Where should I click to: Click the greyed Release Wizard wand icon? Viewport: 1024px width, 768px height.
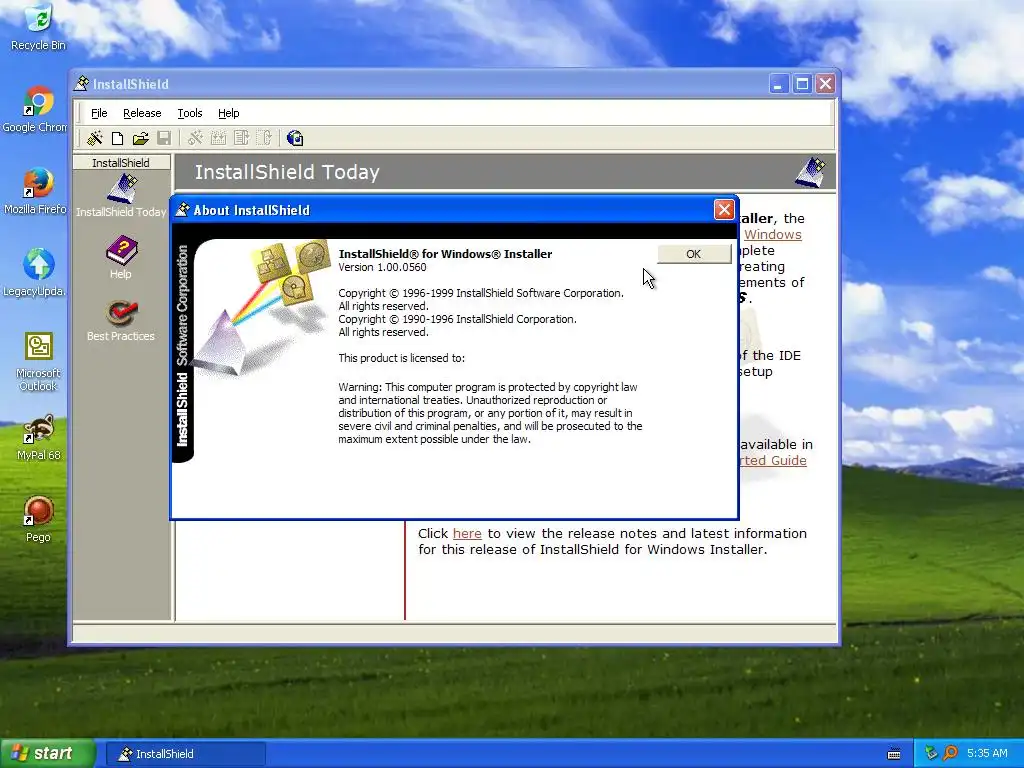click(x=195, y=138)
